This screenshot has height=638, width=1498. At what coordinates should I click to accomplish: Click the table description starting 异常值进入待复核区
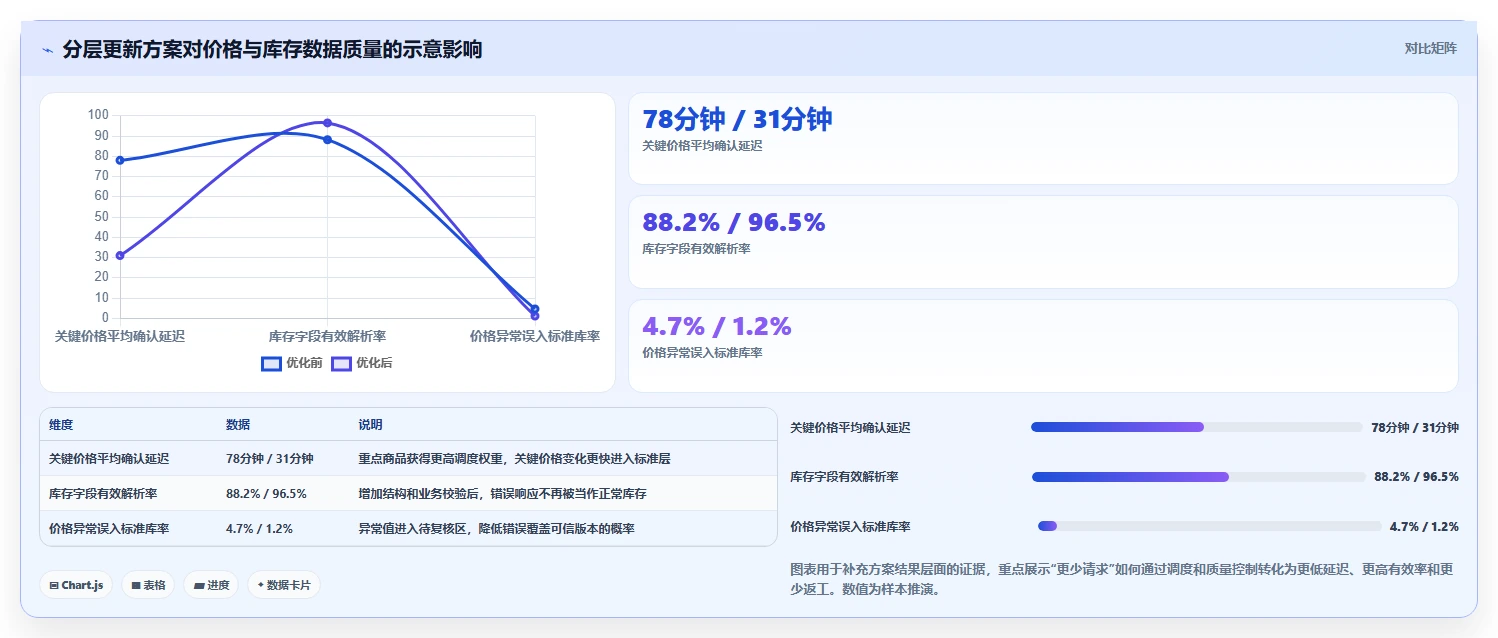(x=496, y=528)
